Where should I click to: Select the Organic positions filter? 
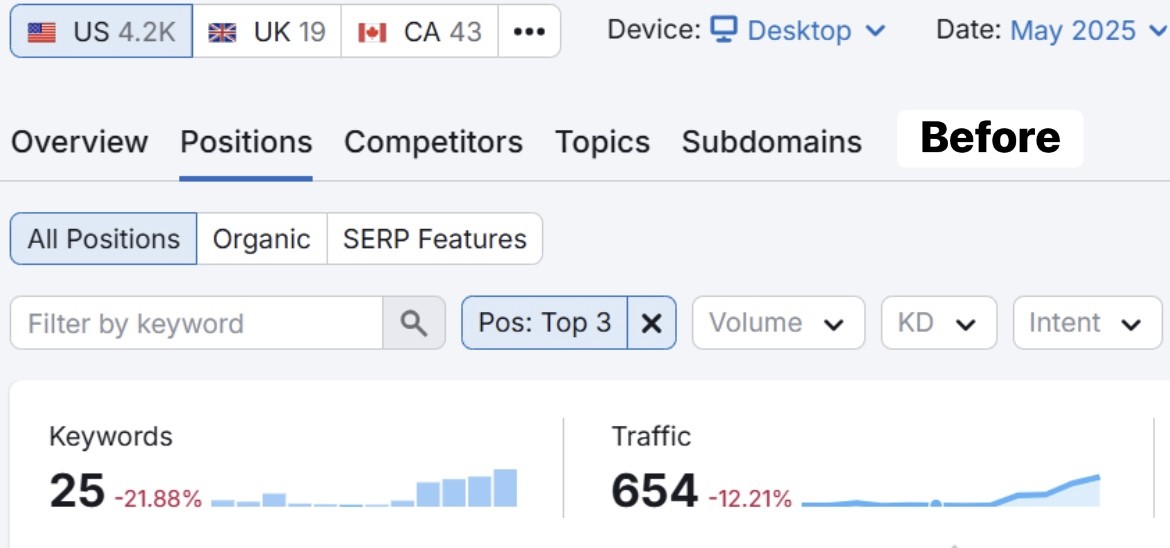(x=261, y=239)
